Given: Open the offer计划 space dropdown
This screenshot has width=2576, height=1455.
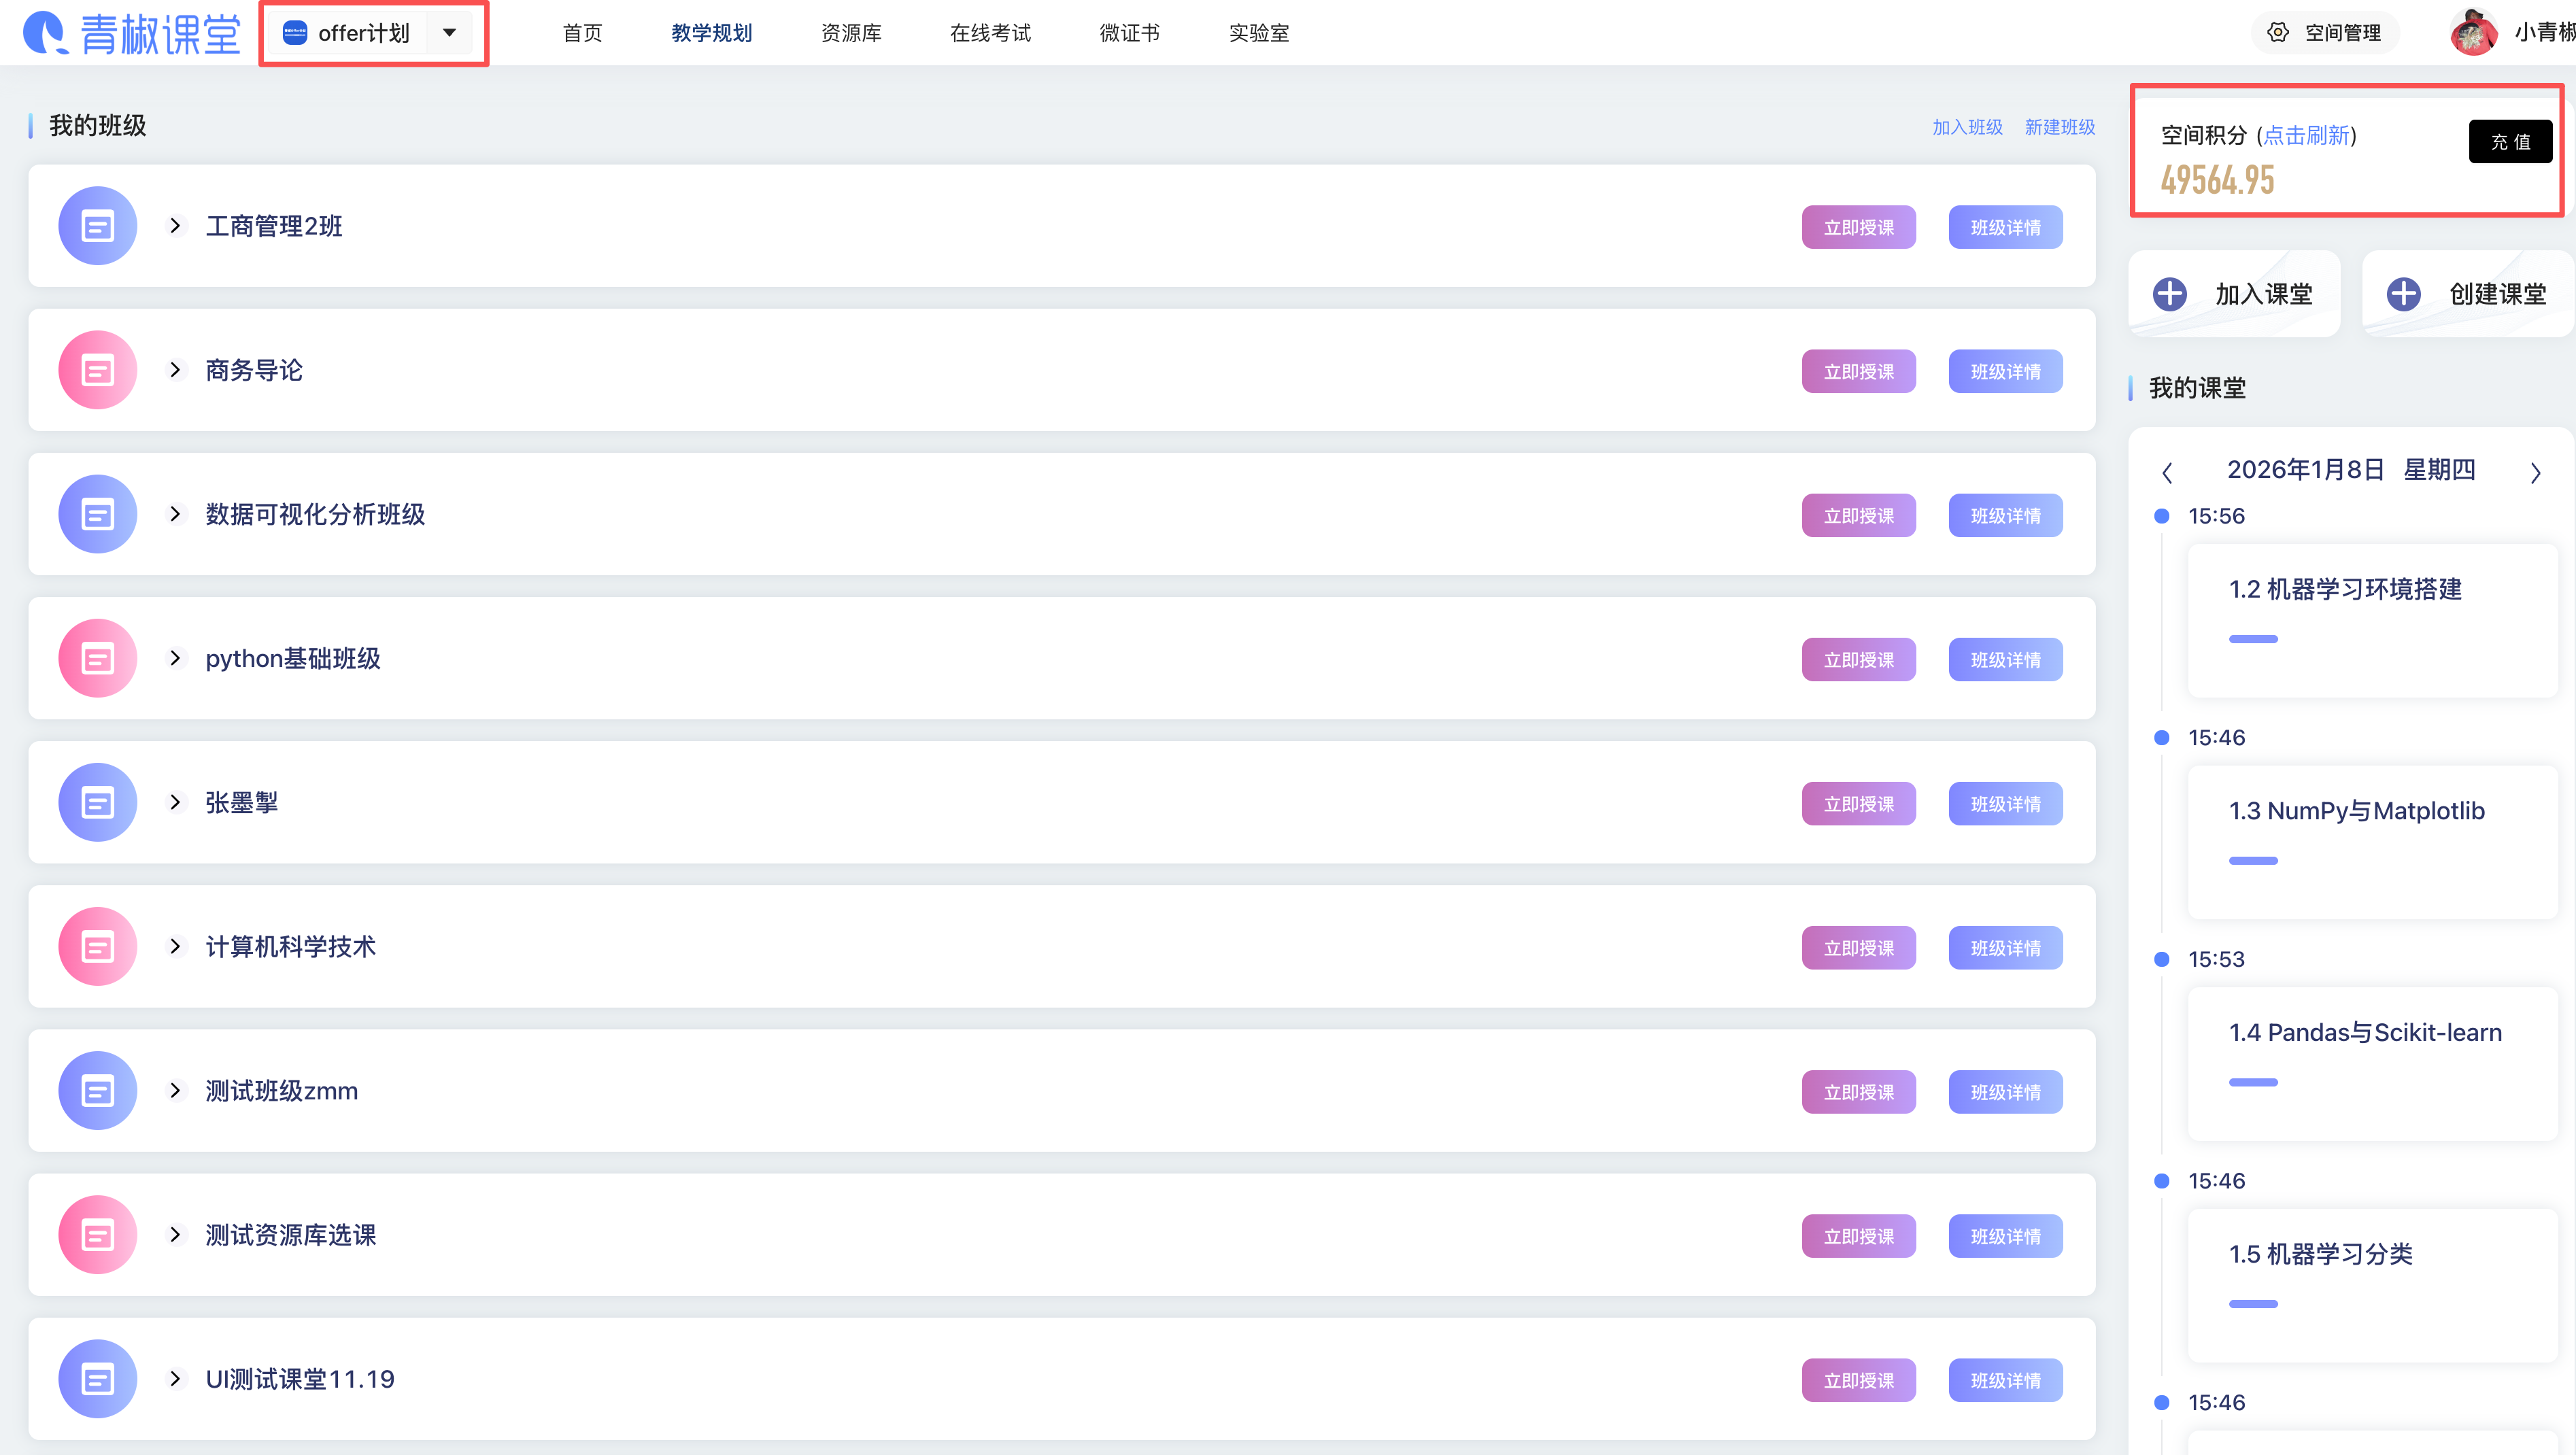Looking at the screenshot, I should pyautogui.click(x=449, y=33).
